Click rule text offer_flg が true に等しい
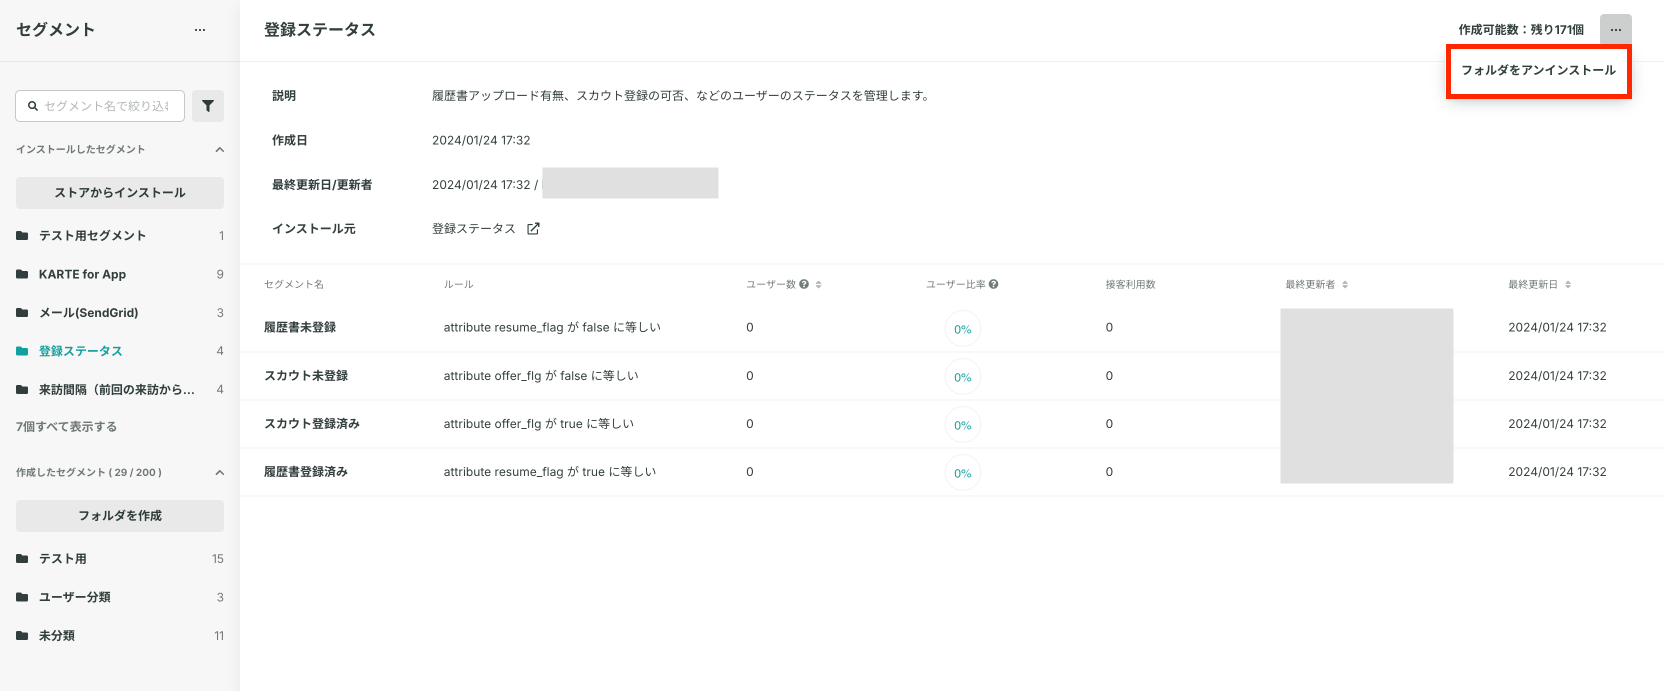 539,424
